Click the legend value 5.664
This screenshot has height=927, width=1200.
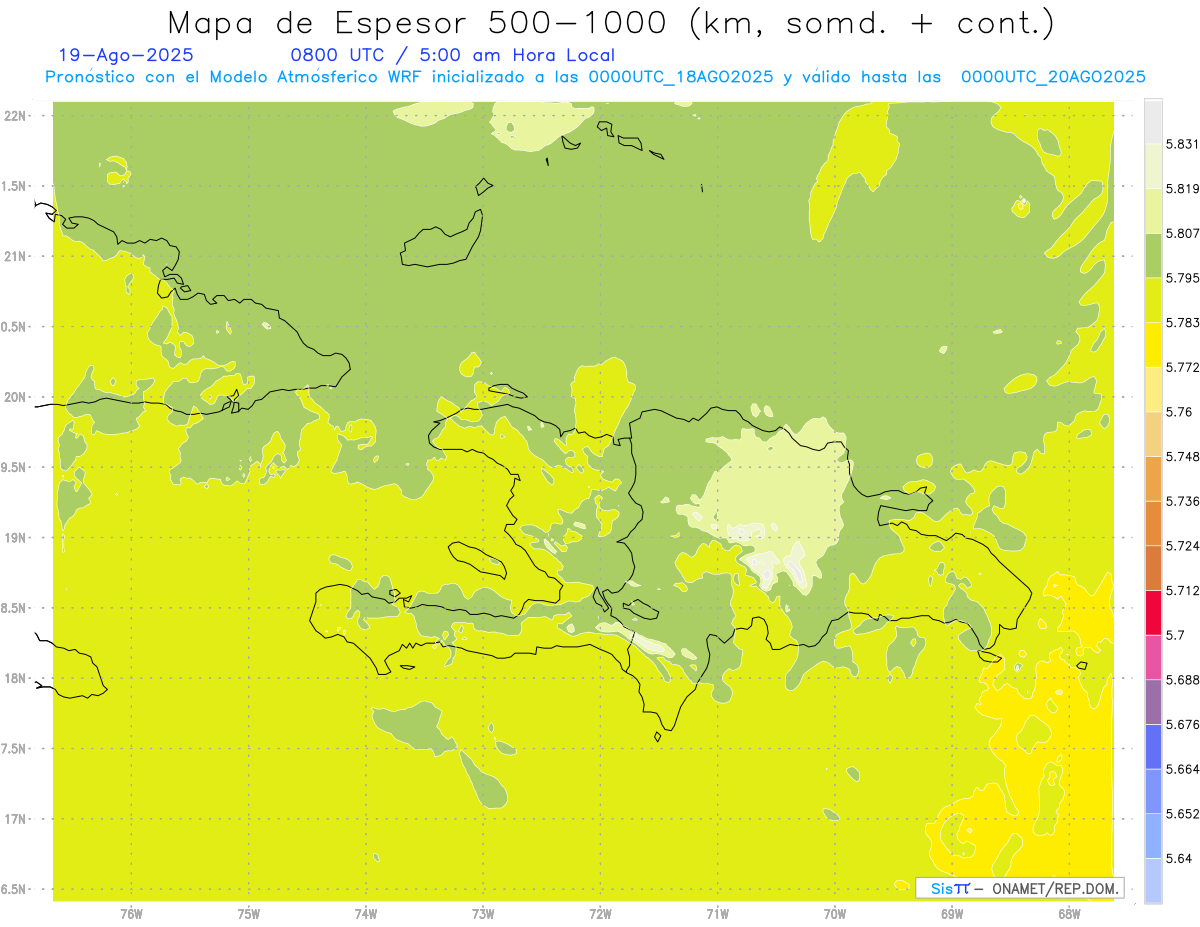pyautogui.click(x=1182, y=769)
